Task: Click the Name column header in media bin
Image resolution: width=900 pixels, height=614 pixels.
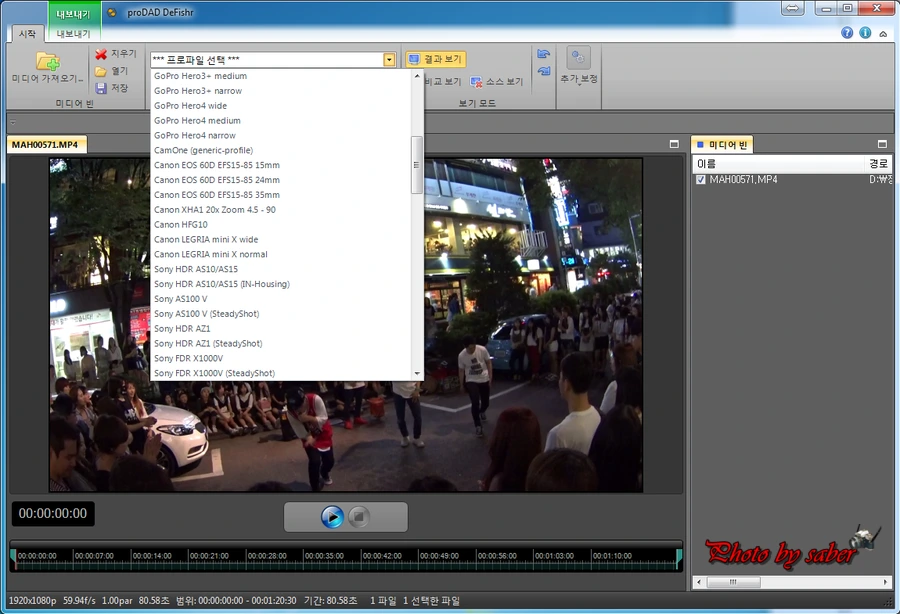Action: [x=779, y=164]
